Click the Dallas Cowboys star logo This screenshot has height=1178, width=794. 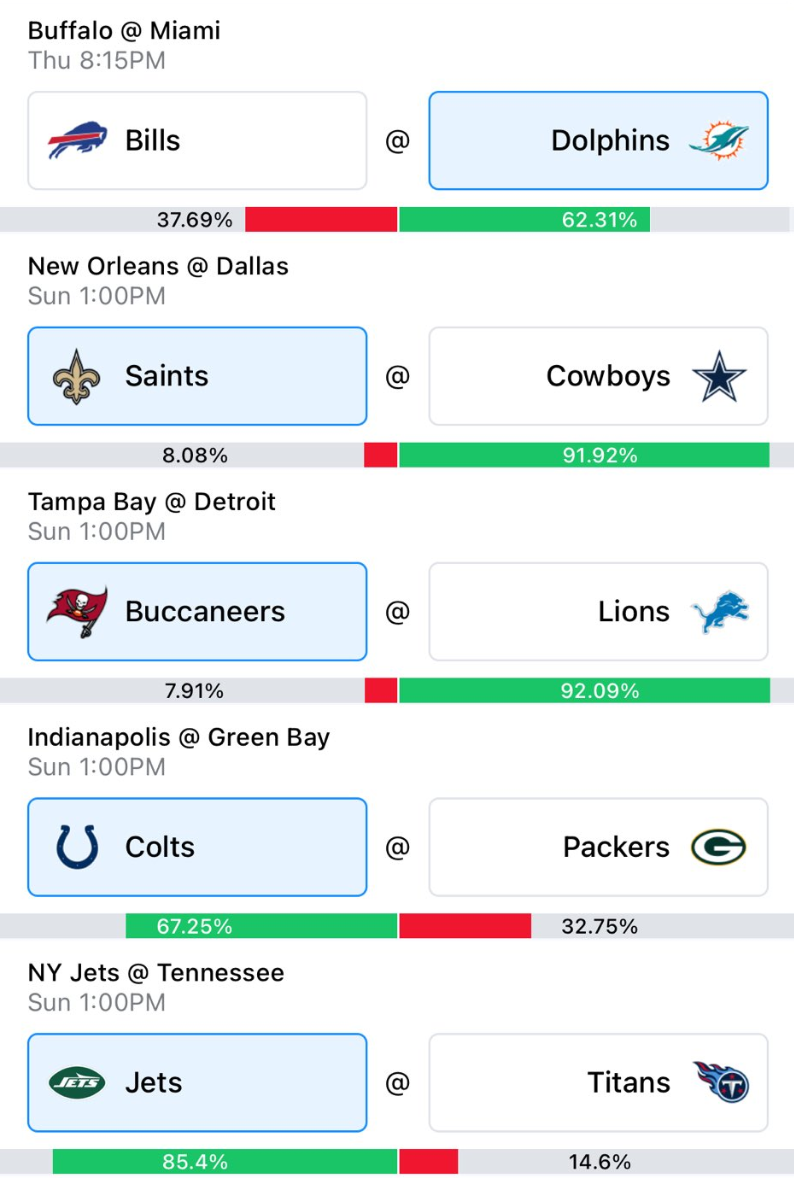(x=720, y=377)
